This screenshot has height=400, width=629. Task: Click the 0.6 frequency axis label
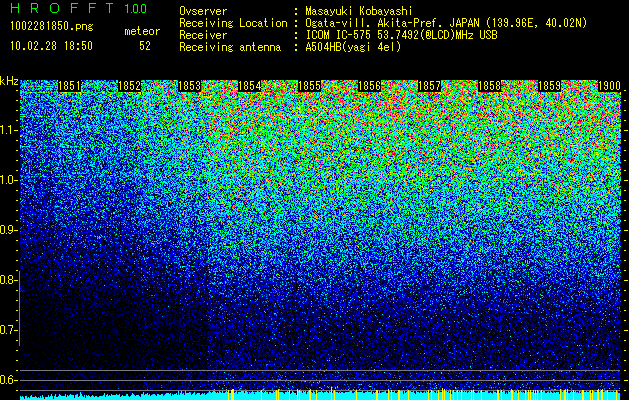(7, 380)
